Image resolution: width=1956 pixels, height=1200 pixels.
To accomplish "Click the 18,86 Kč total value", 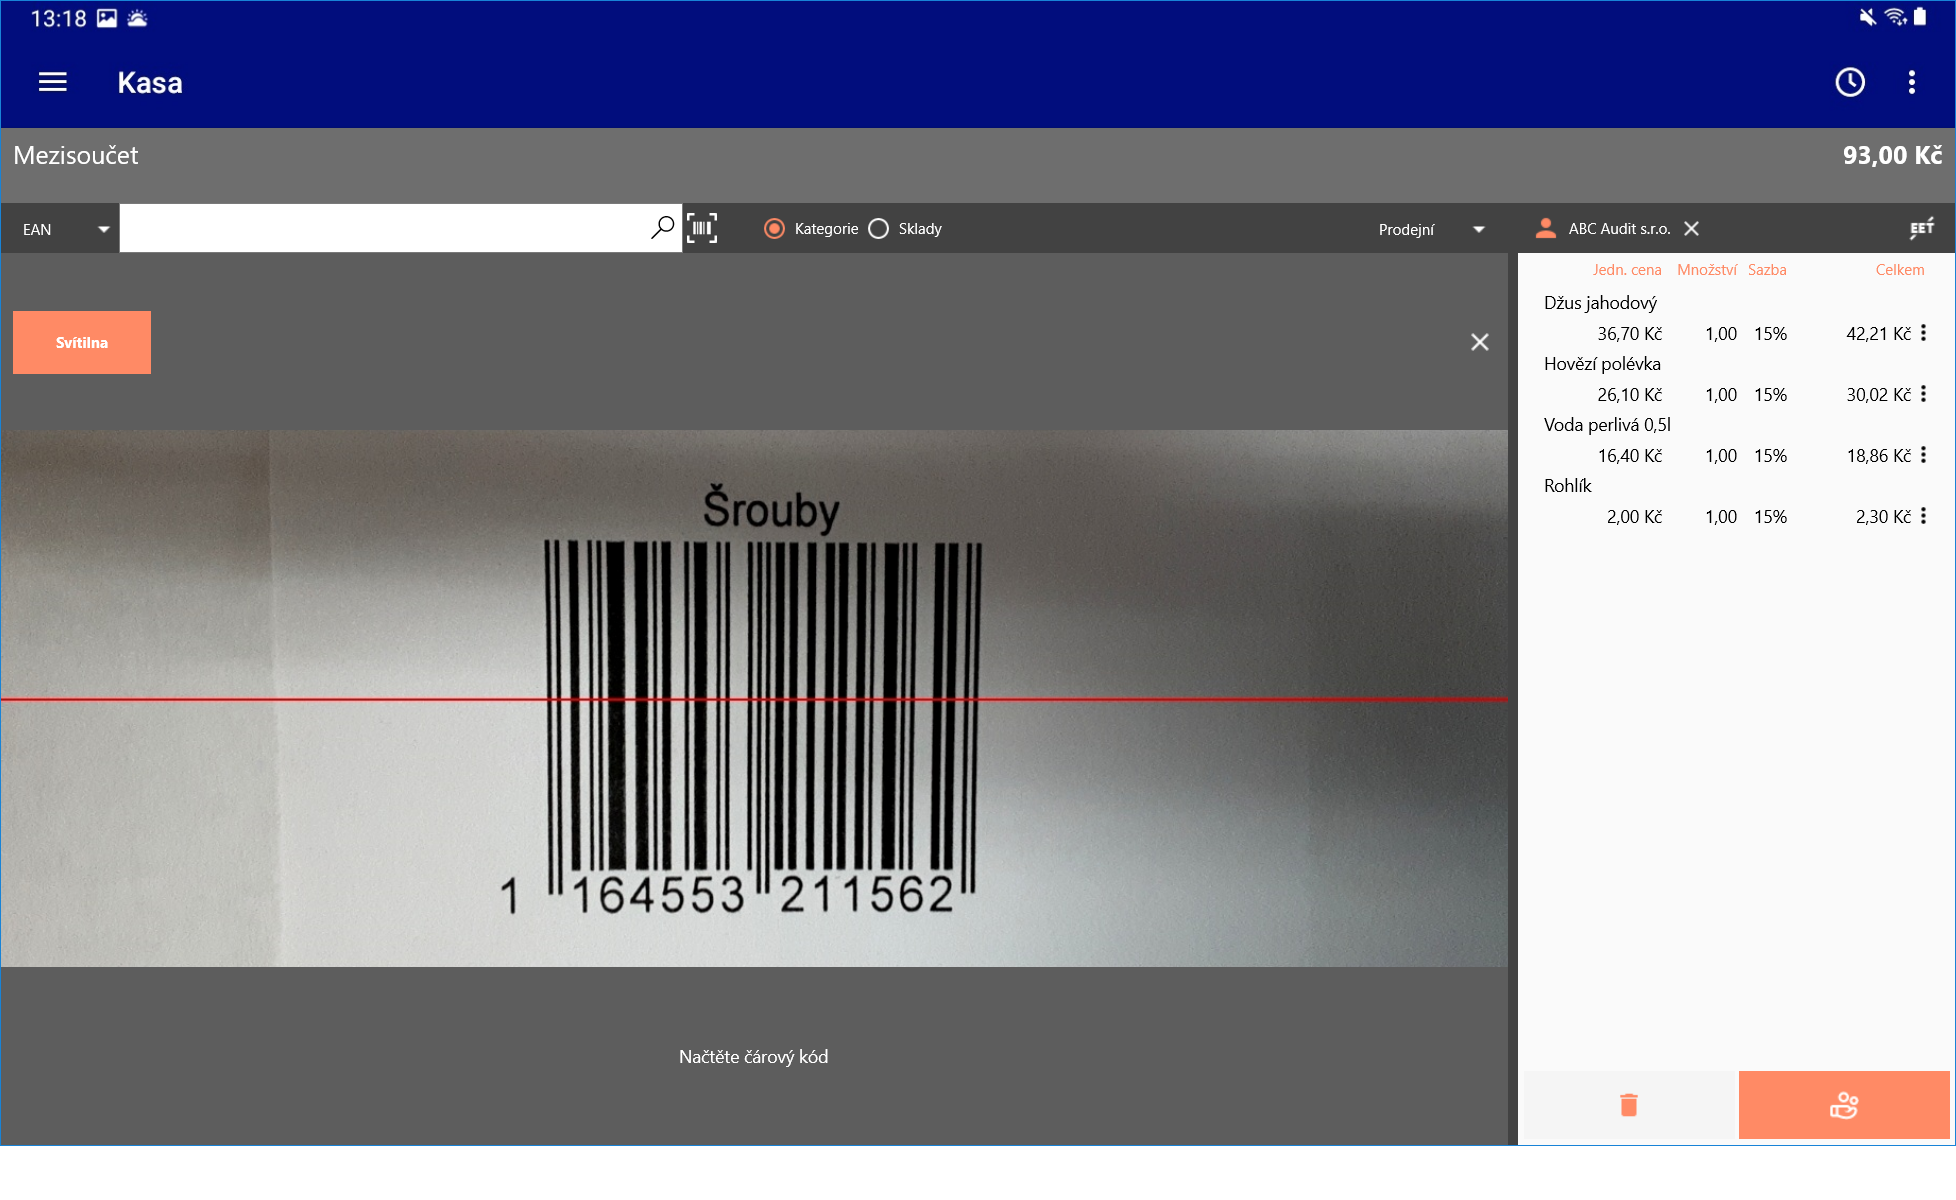I will coord(1878,456).
